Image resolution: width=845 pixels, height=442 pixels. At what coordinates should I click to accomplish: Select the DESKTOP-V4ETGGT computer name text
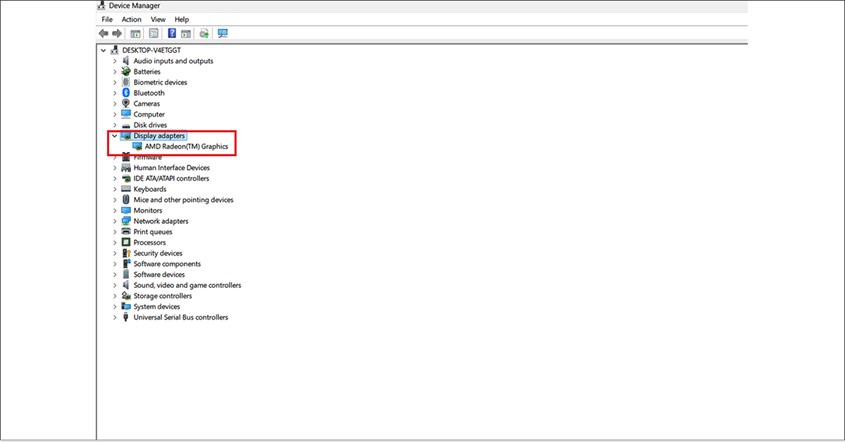151,50
